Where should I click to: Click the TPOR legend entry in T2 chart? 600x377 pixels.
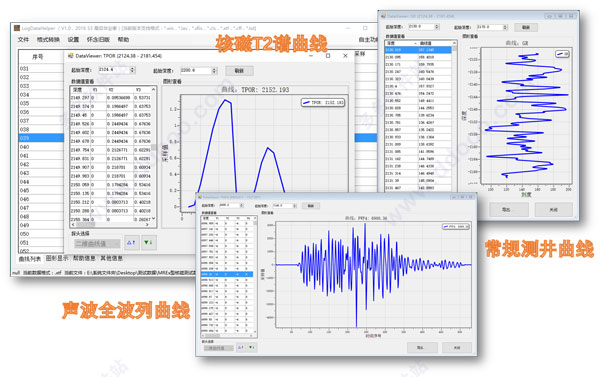pos(323,103)
